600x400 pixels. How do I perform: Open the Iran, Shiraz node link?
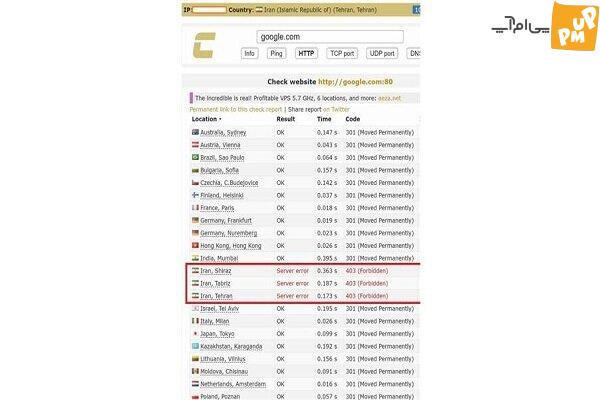[216, 271]
